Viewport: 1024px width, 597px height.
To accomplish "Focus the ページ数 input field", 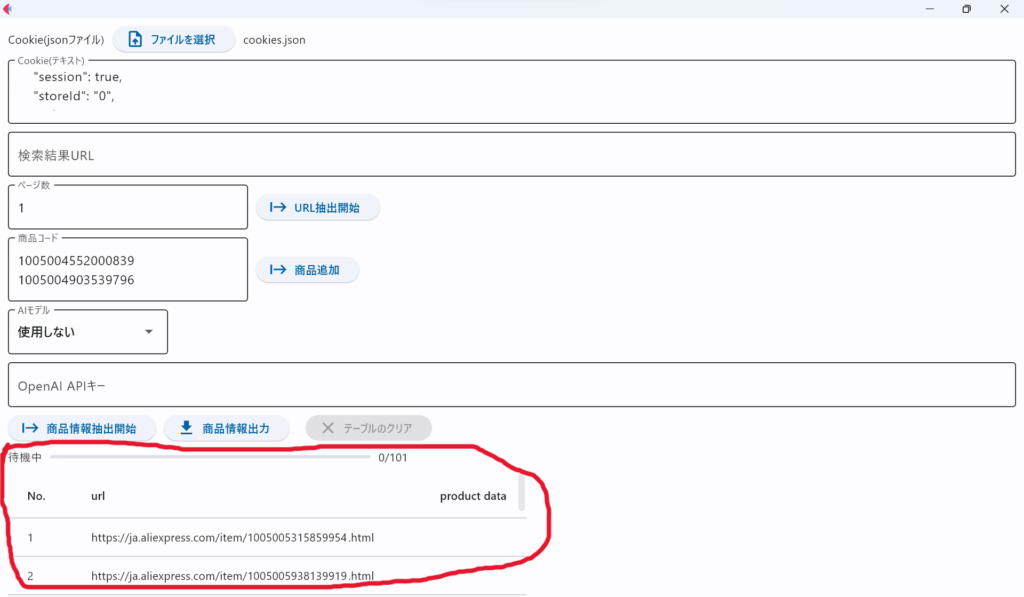I will (x=128, y=208).
